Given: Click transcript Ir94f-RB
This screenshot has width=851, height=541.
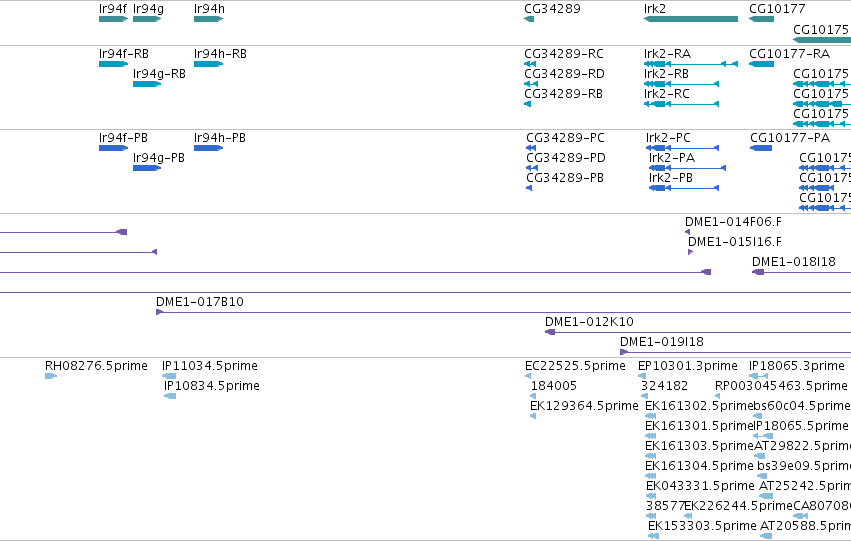Looking at the screenshot, I should tap(113, 64).
